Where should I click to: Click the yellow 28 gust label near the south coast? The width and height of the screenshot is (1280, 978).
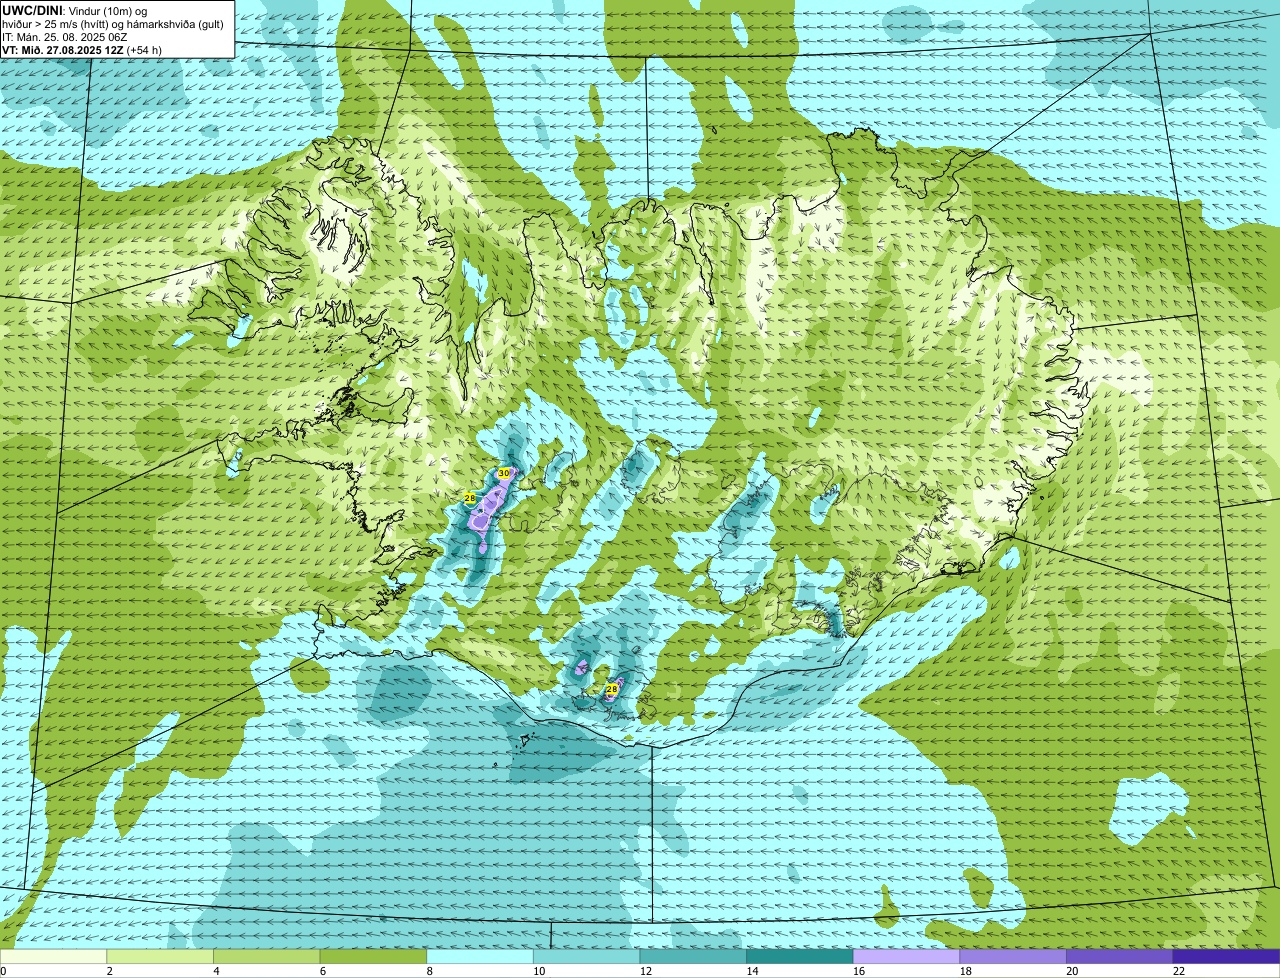pos(612,689)
